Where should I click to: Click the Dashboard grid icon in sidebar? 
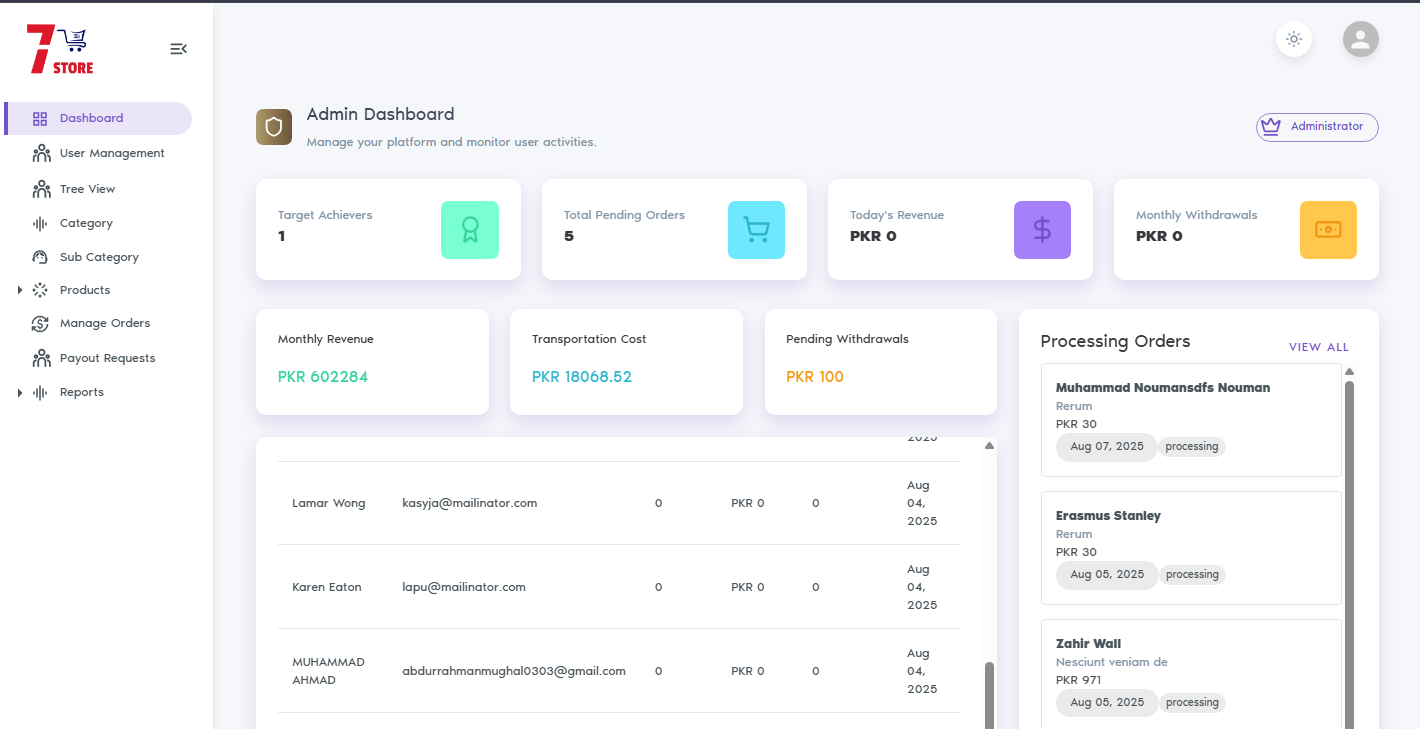coord(40,119)
